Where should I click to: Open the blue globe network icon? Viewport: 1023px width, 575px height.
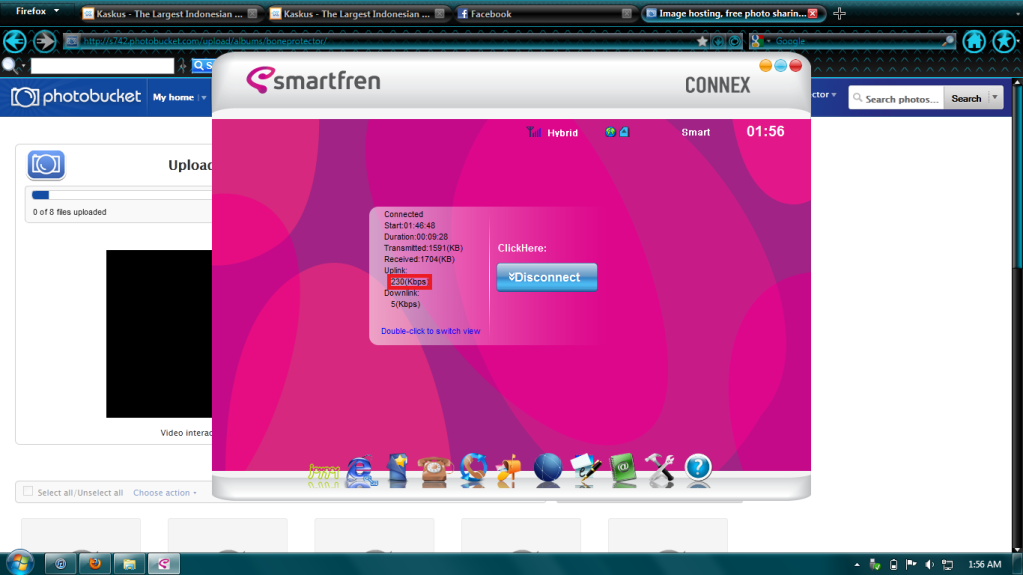pos(547,470)
